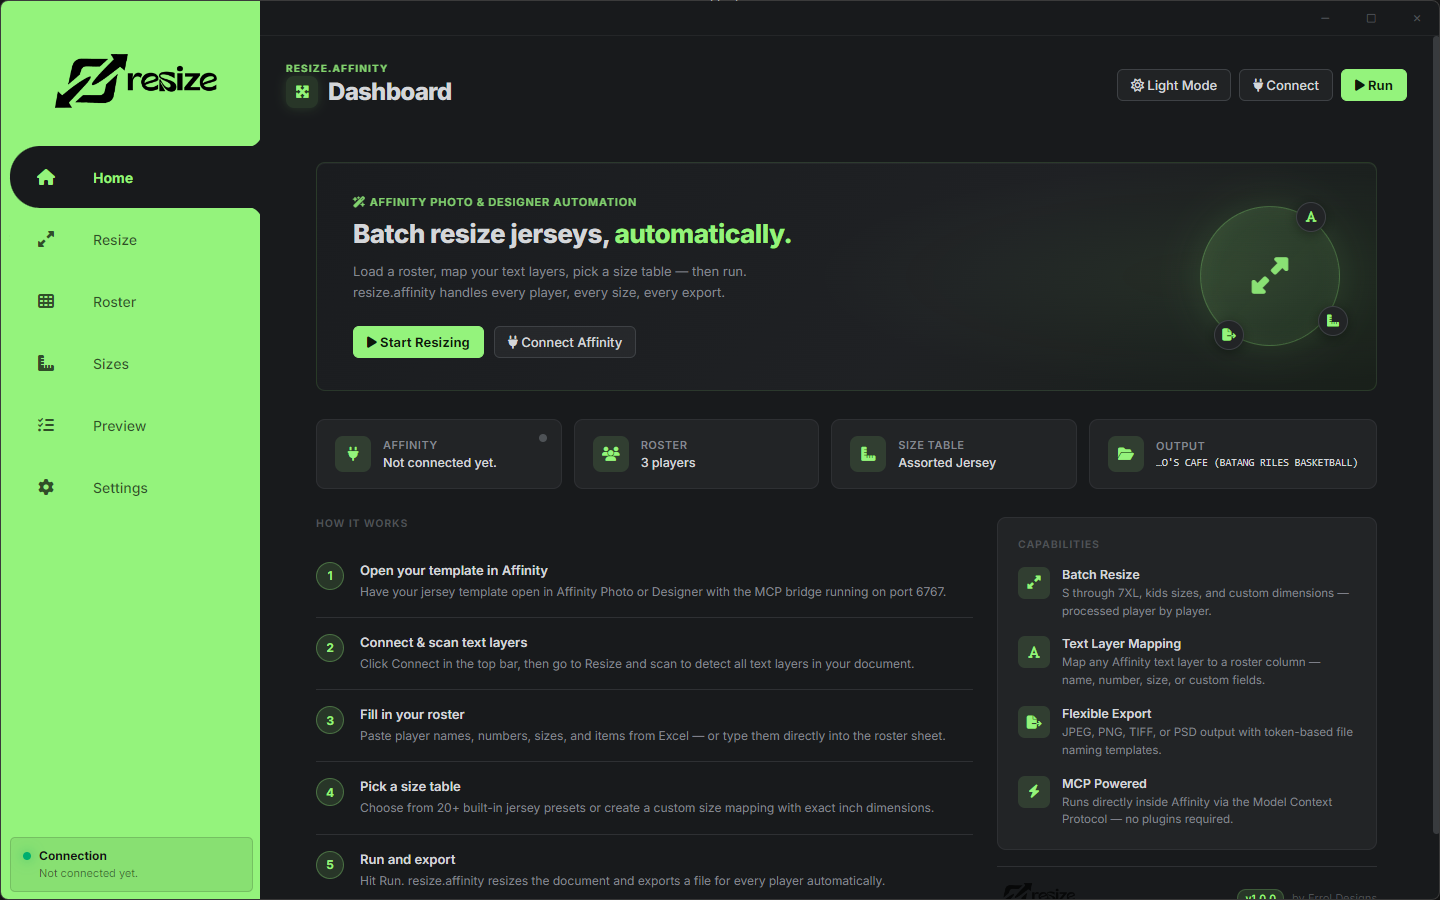1440x900 pixels.
Task: Click the Resize arrows icon in sidebar
Action: coord(46,240)
